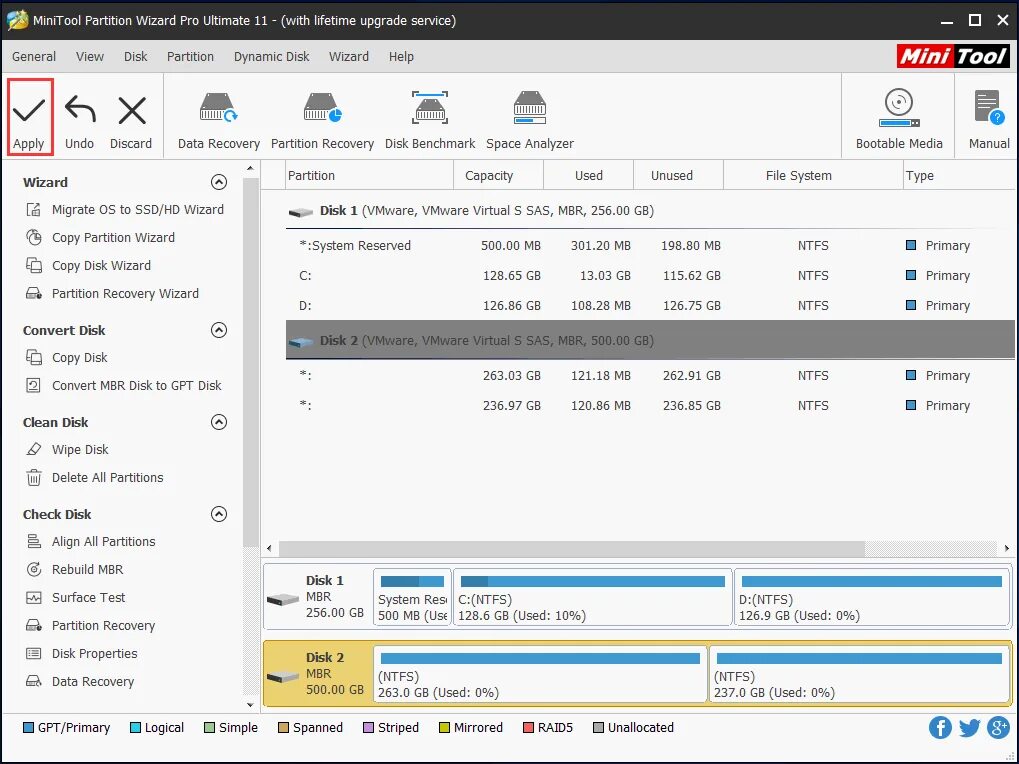1019x764 pixels.
Task: Open the Disk menu
Action: pyautogui.click(x=135, y=57)
